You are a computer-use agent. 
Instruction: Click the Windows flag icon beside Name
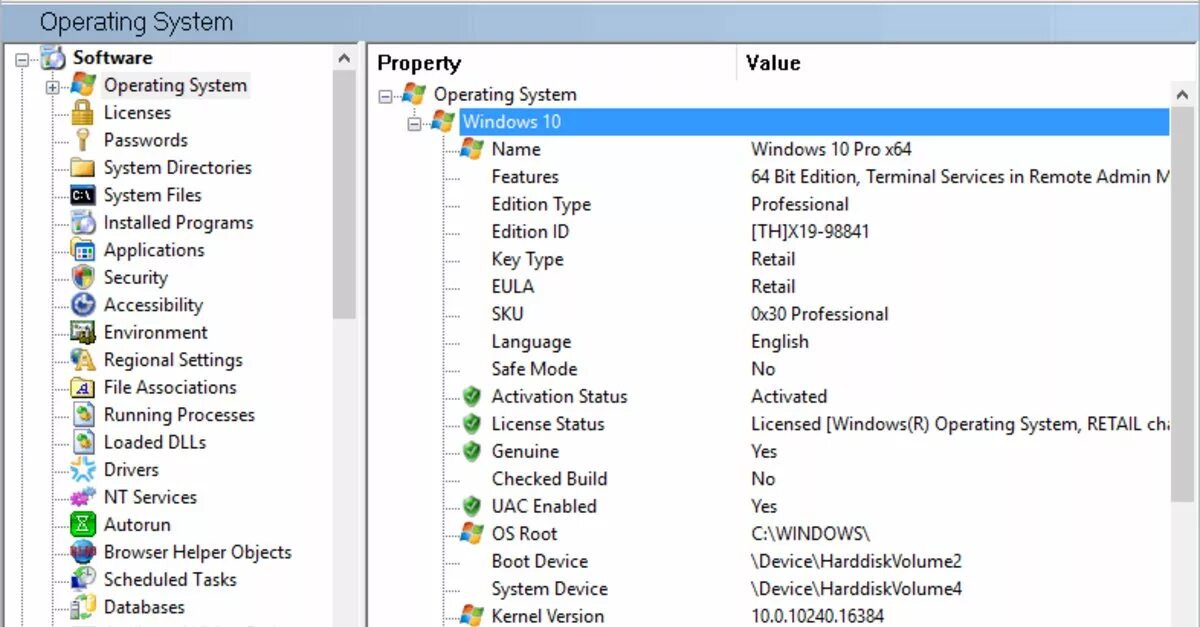[x=471, y=150]
